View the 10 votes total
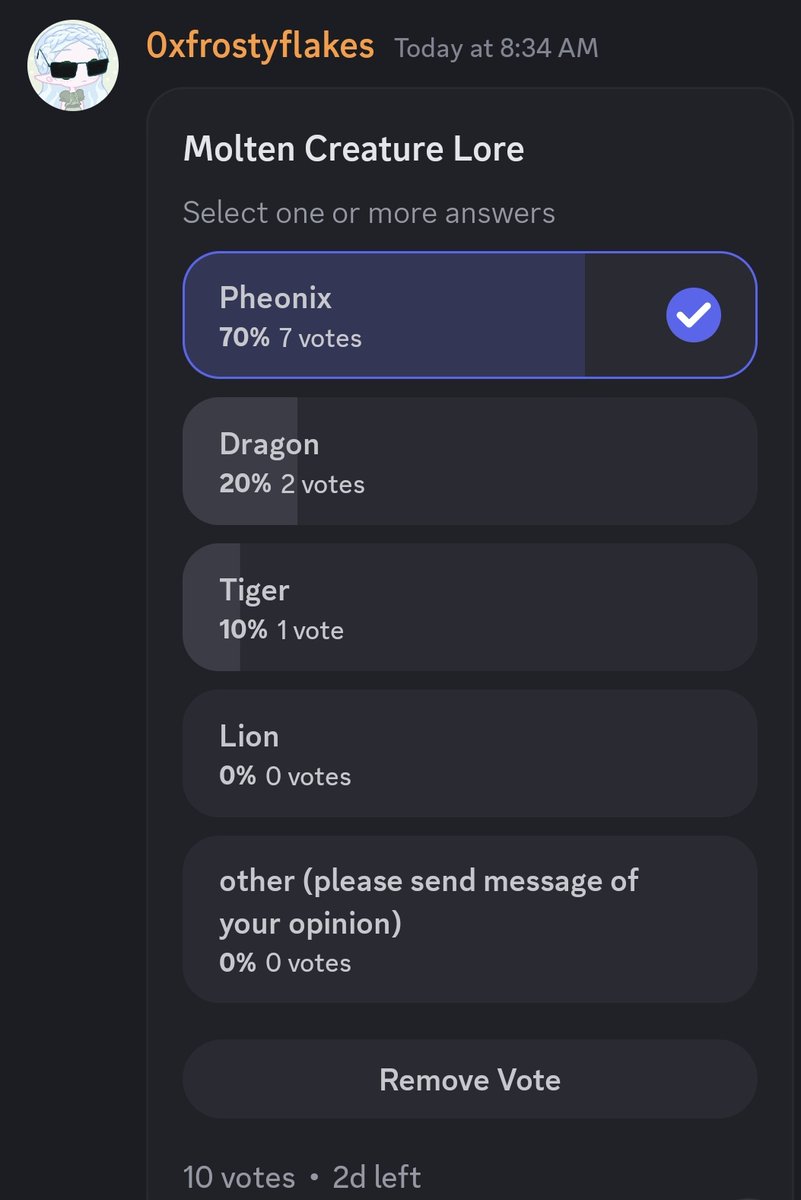The height and width of the screenshot is (1200, 801). click(239, 1177)
